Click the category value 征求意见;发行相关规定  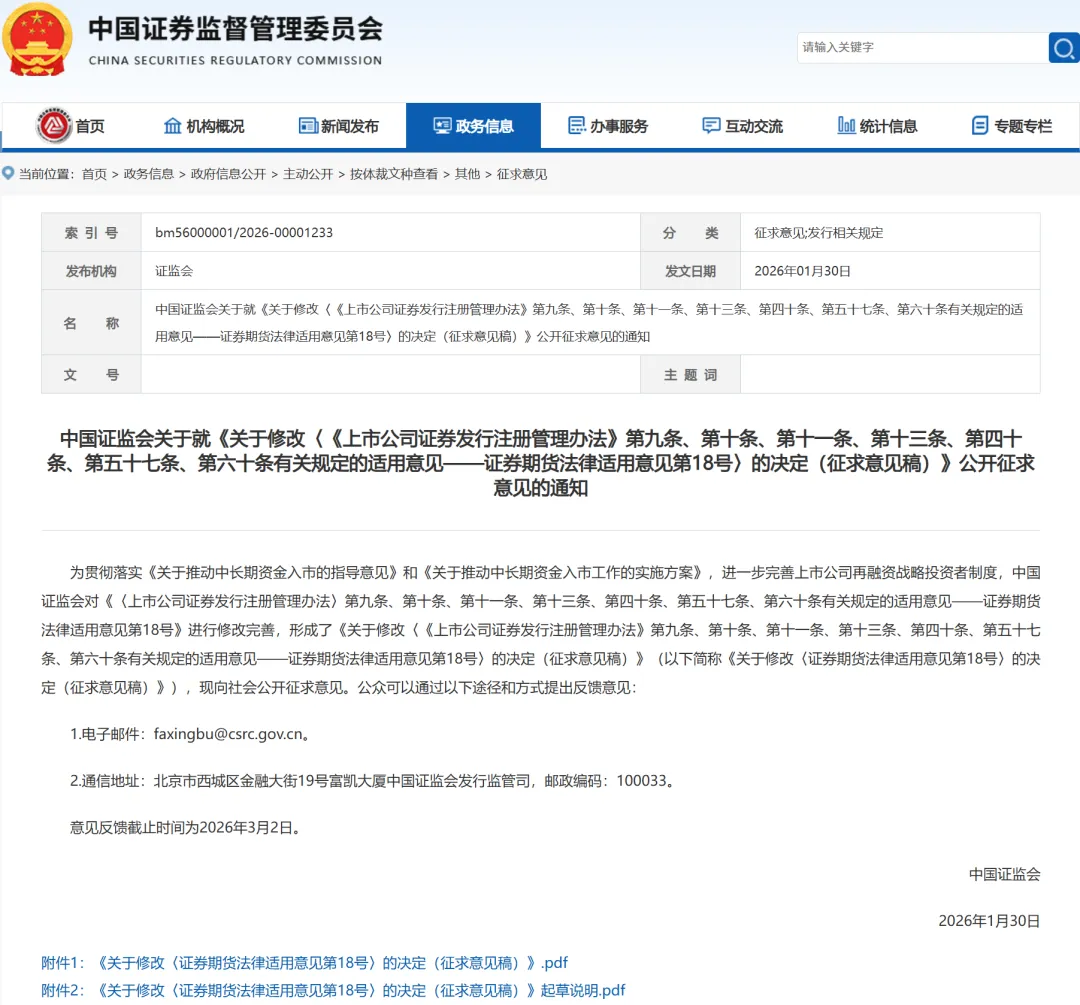click(818, 233)
